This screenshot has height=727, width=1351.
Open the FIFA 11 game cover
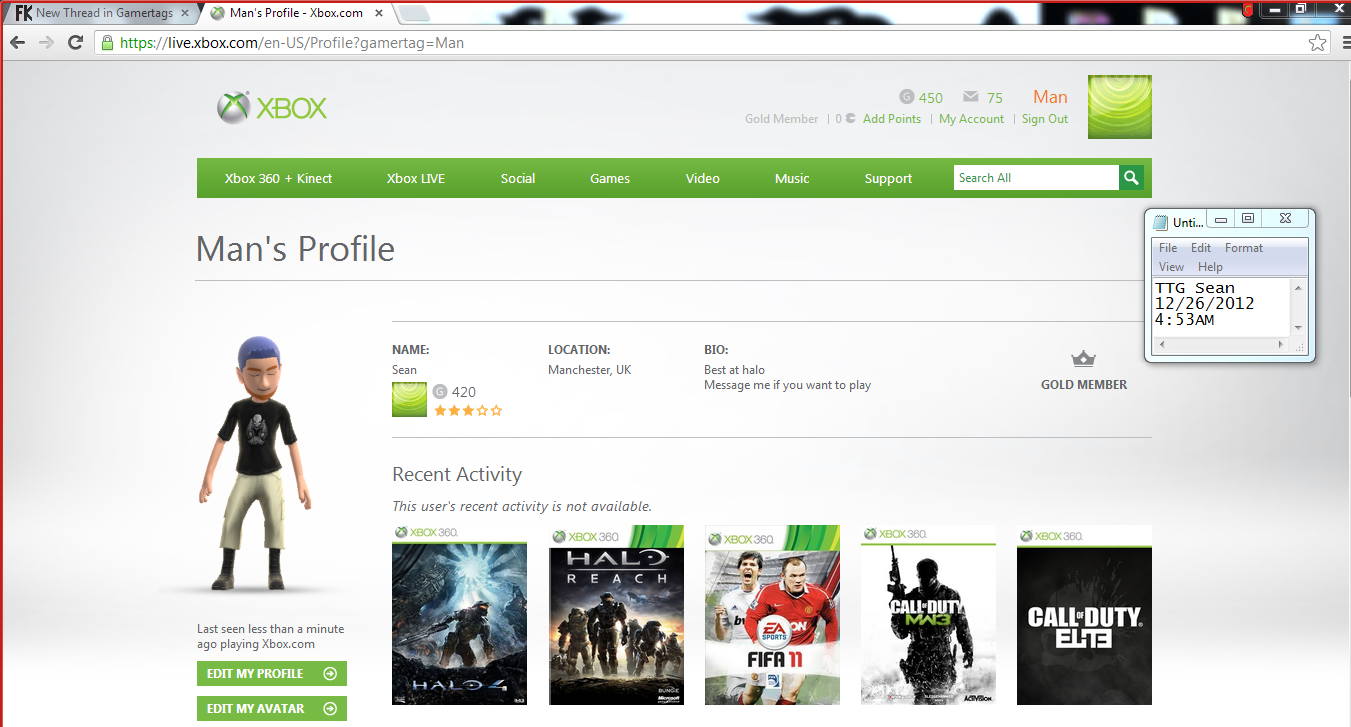coord(772,615)
